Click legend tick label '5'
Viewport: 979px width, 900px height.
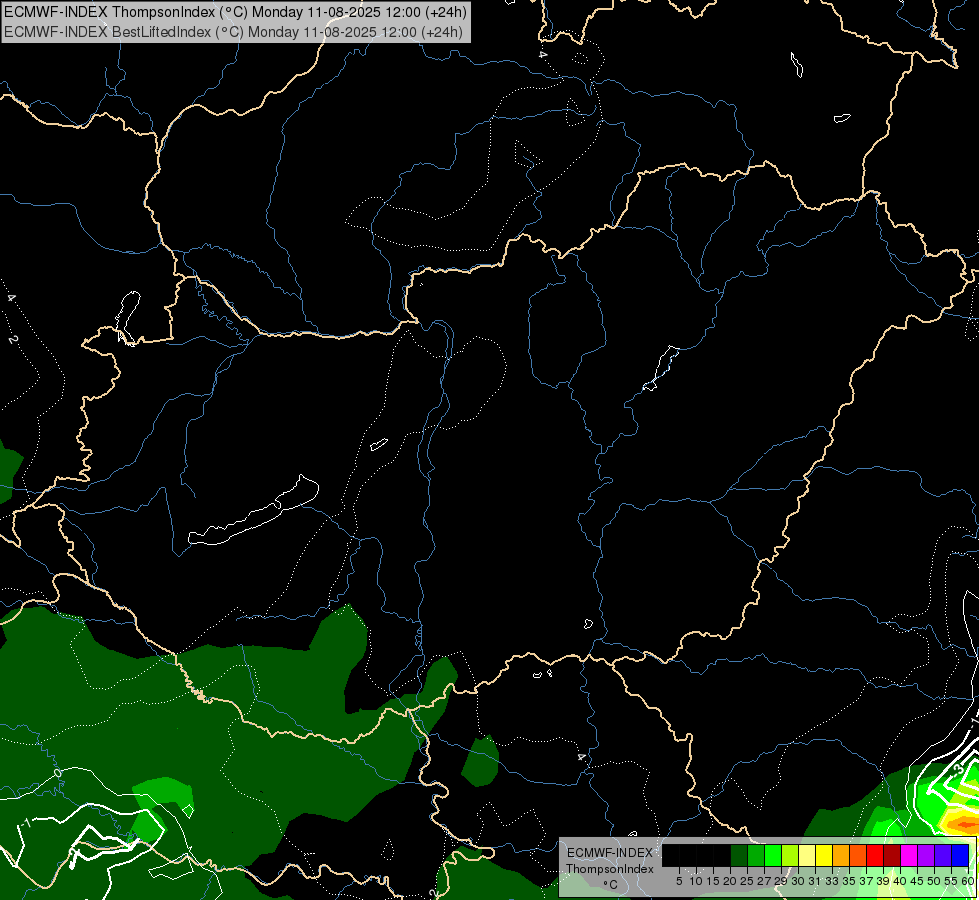[x=679, y=881]
